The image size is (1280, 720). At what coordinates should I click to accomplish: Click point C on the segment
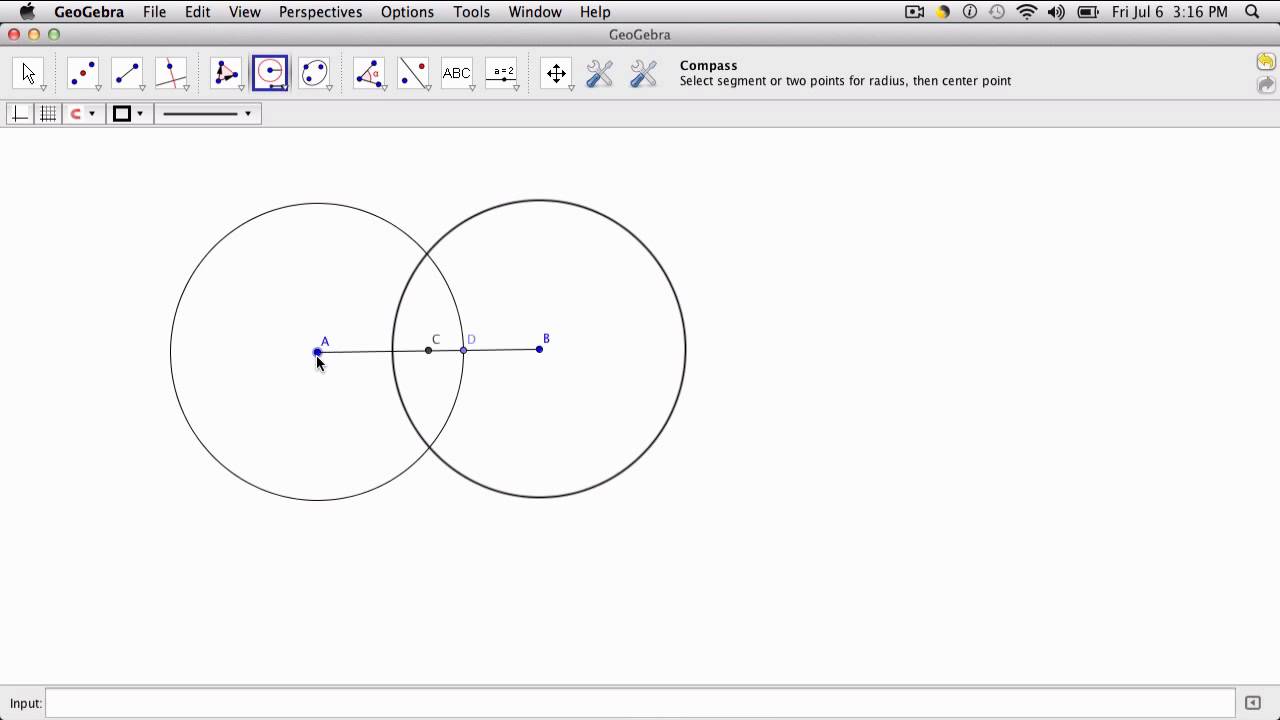pos(428,350)
